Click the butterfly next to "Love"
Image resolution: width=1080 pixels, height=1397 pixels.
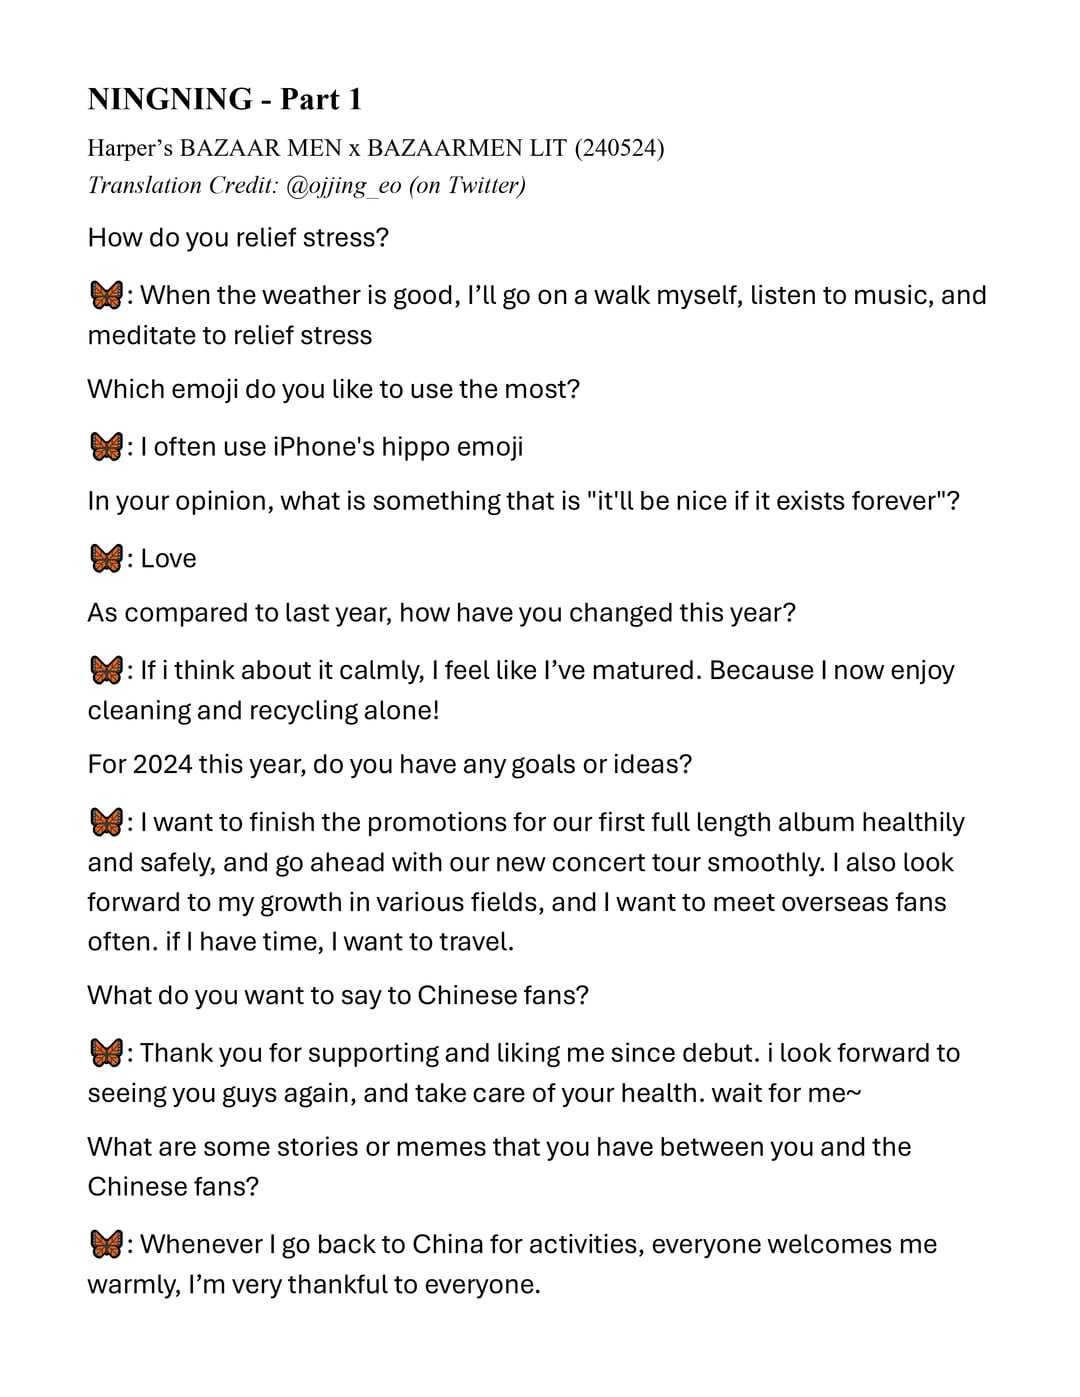(x=105, y=559)
